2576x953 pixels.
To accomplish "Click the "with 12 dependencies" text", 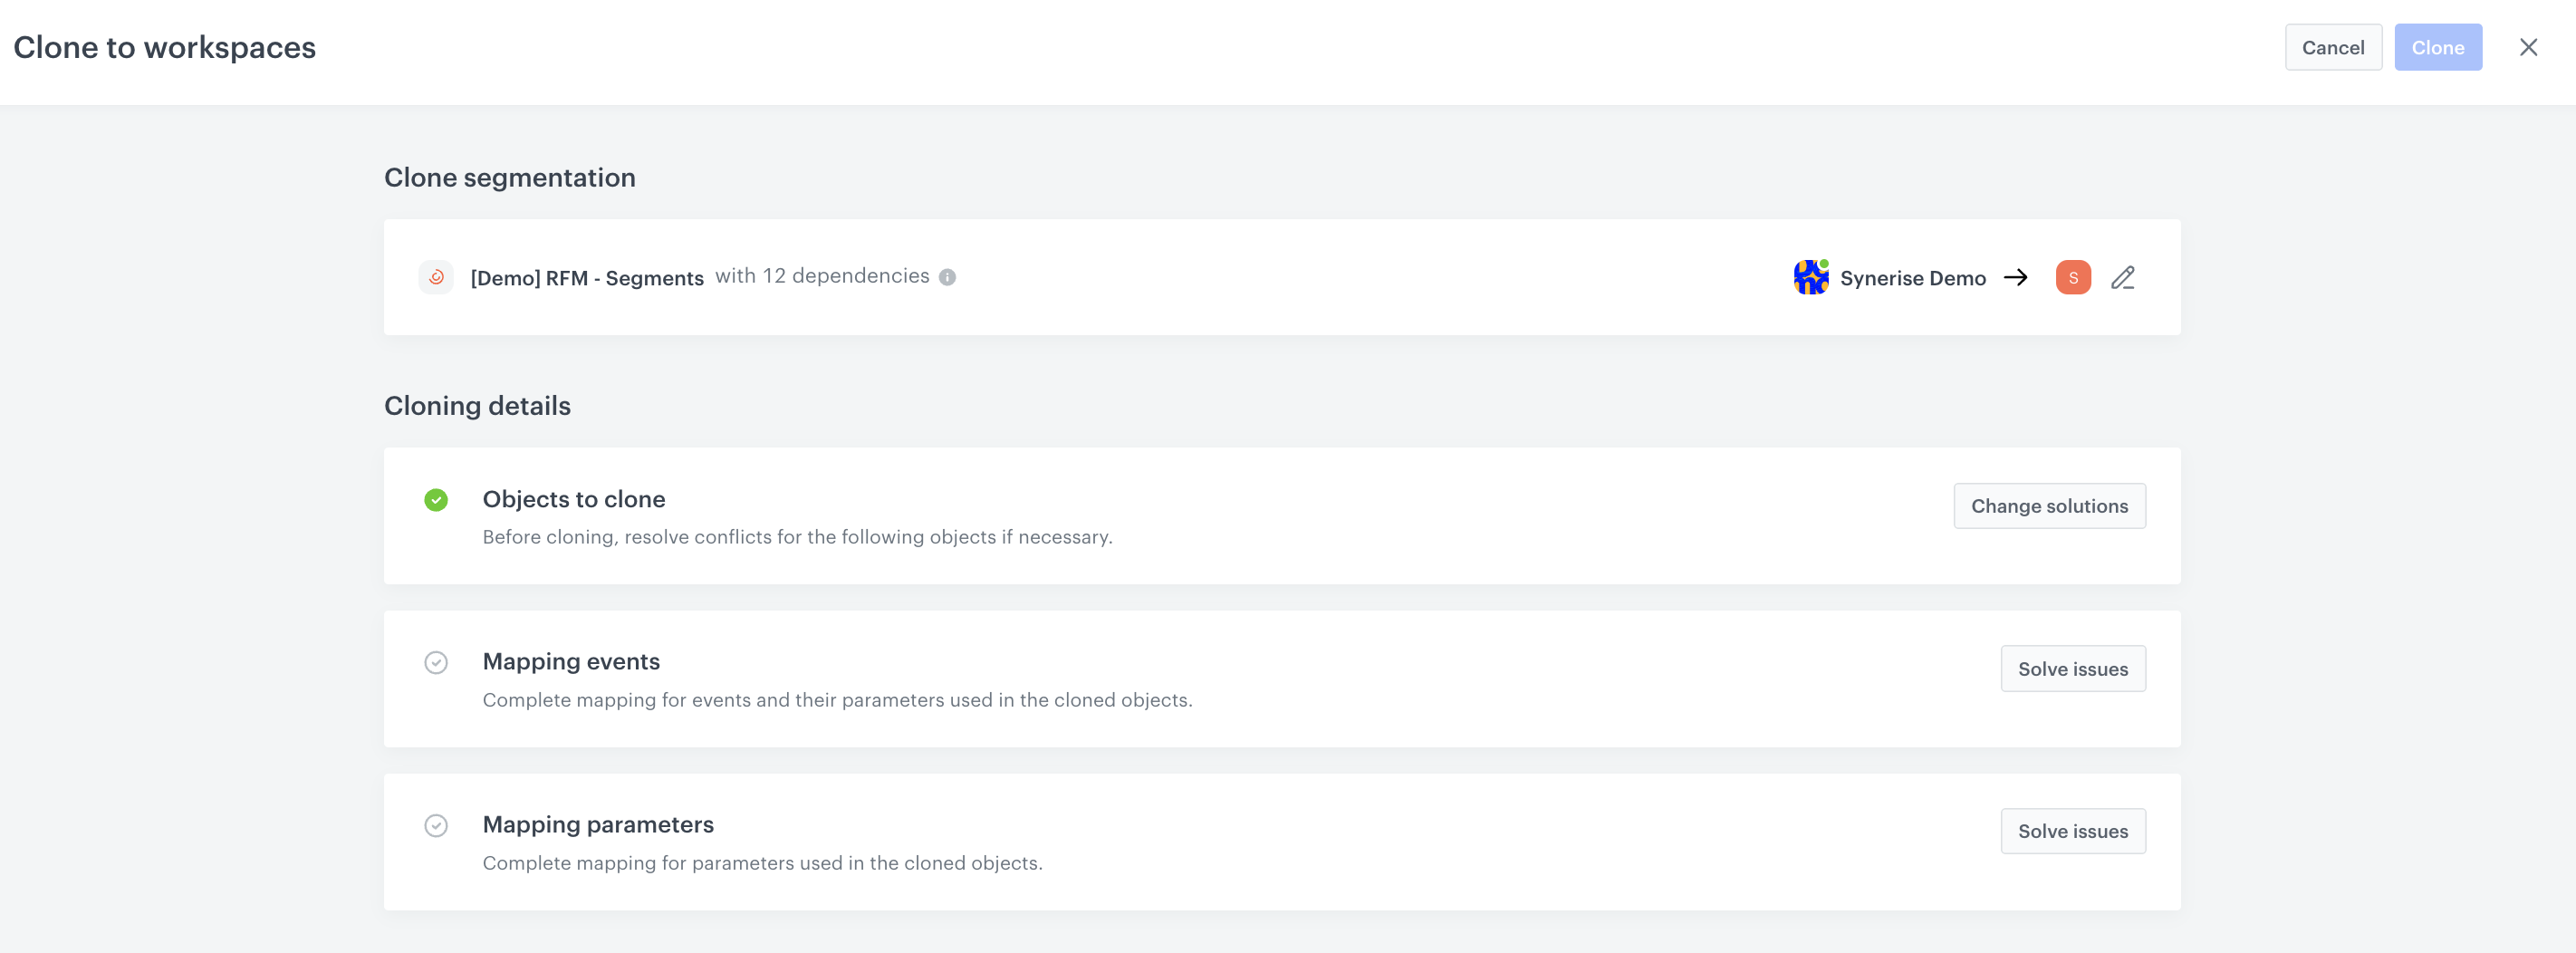I will [x=822, y=276].
